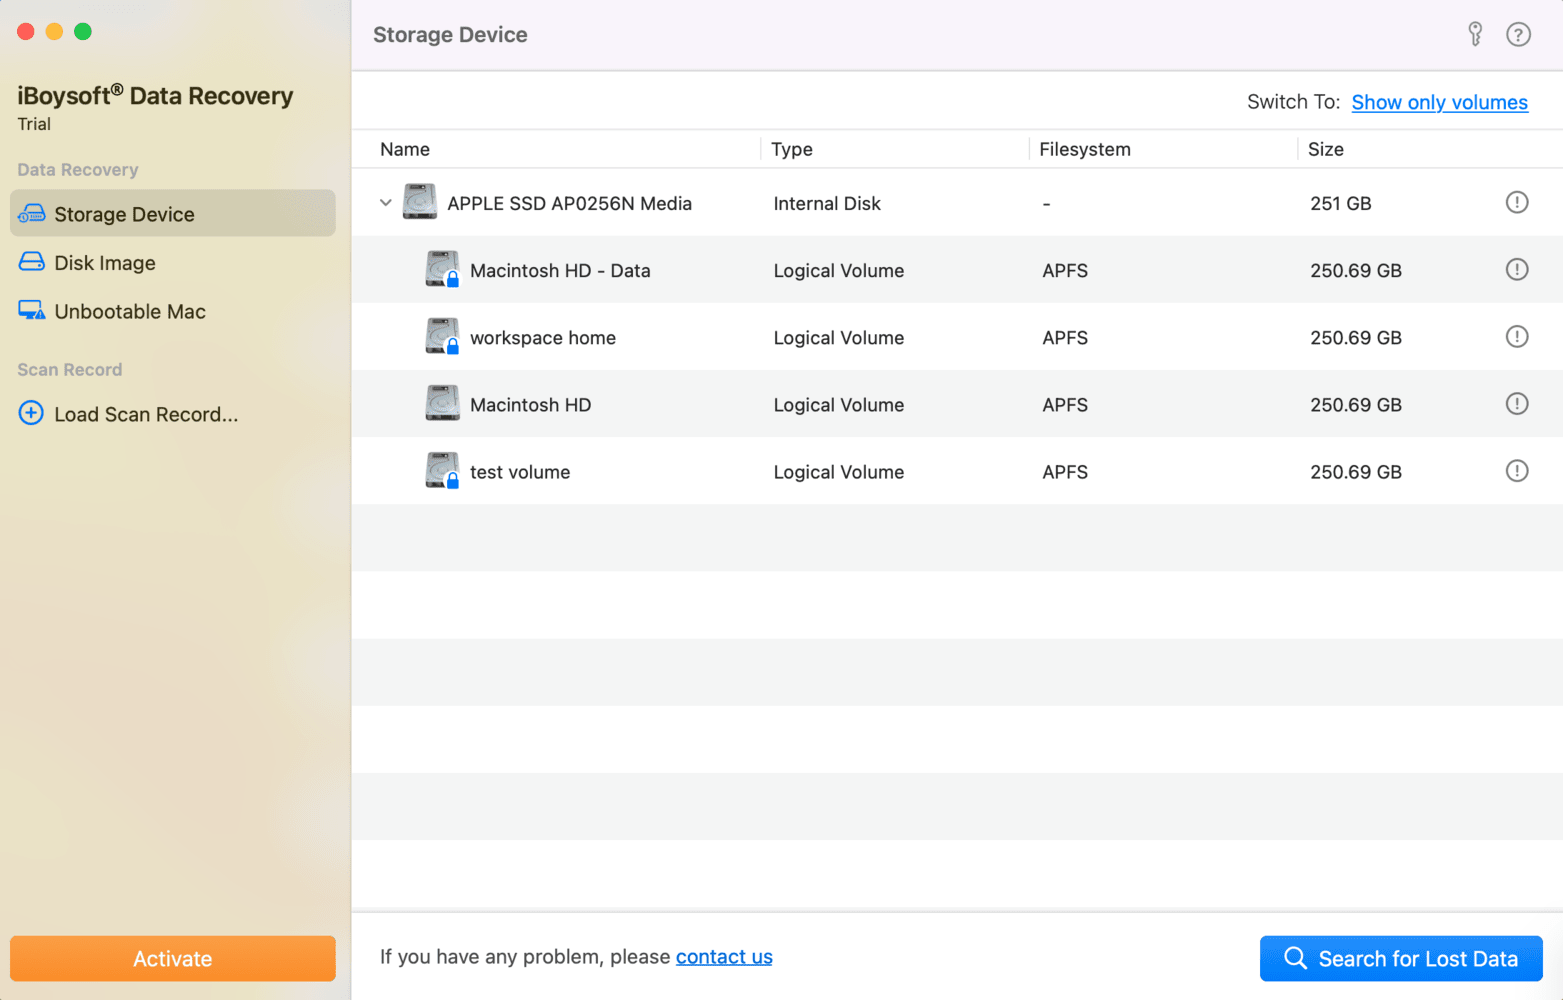Show info for Macintosh HD - Data

click(x=1517, y=269)
